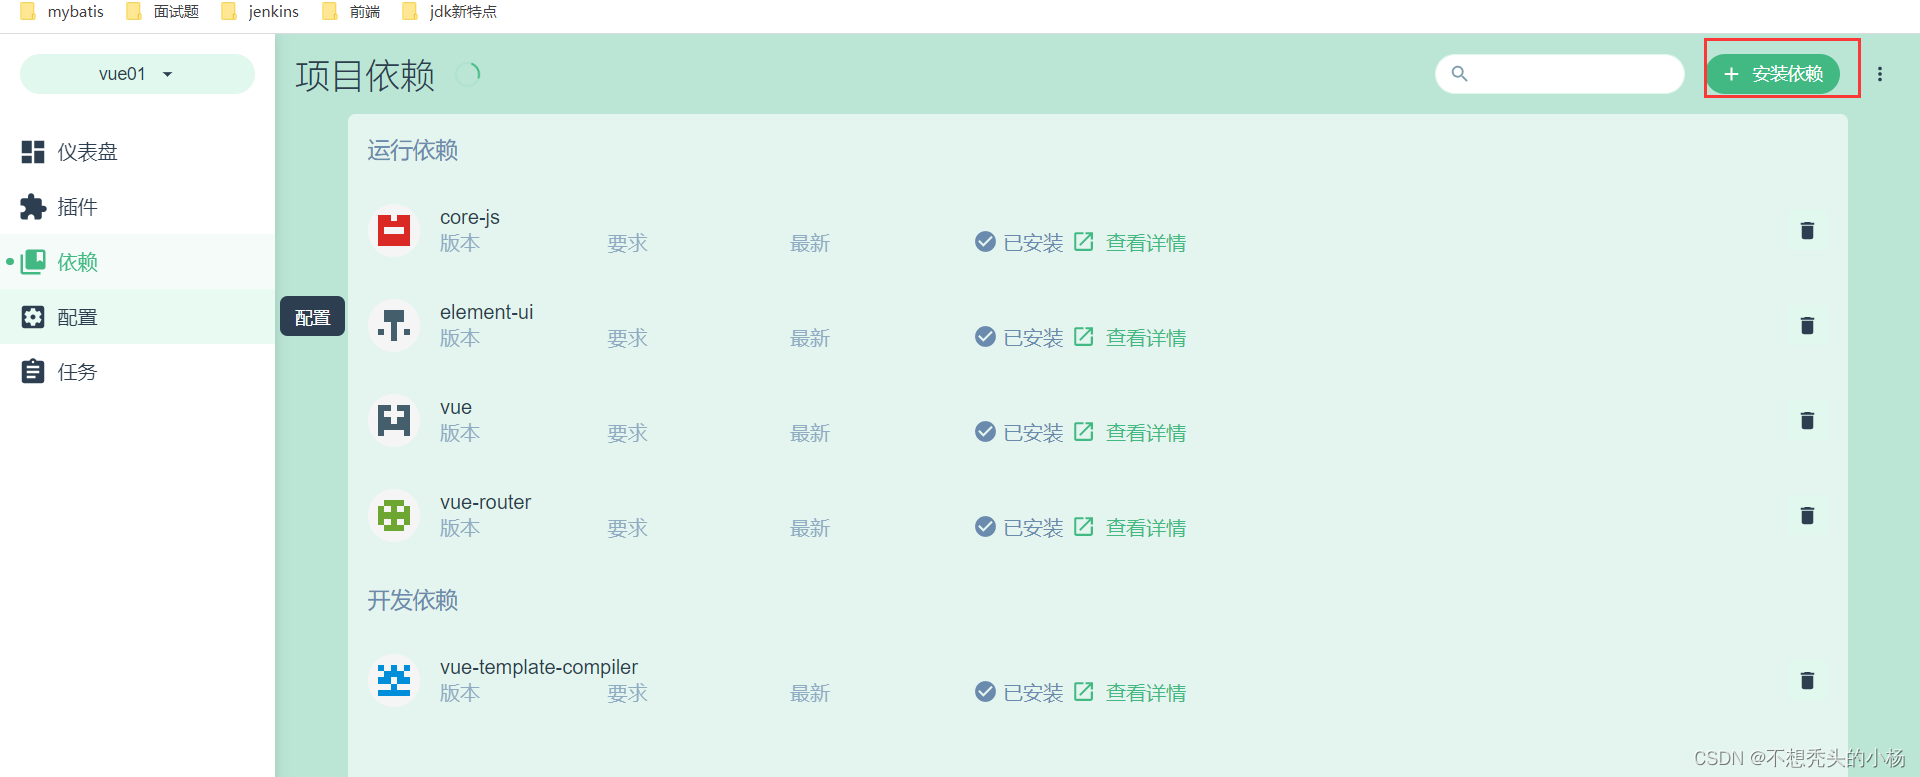The height and width of the screenshot is (777, 1920).
Task: Click the external-link icon in core-js row
Action: tap(1083, 242)
